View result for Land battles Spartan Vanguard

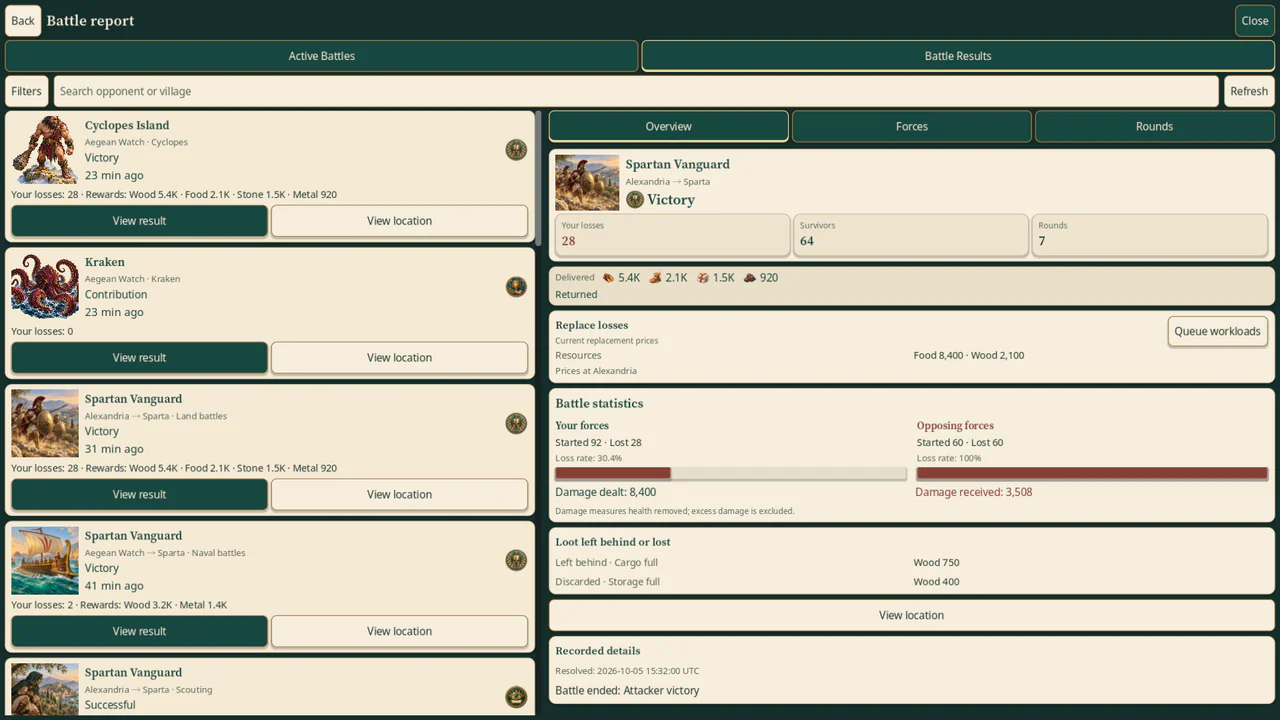pos(139,494)
